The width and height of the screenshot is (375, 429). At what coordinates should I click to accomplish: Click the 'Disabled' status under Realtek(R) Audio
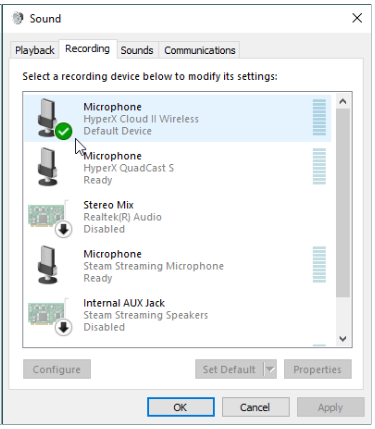click(x=104, y=229)
